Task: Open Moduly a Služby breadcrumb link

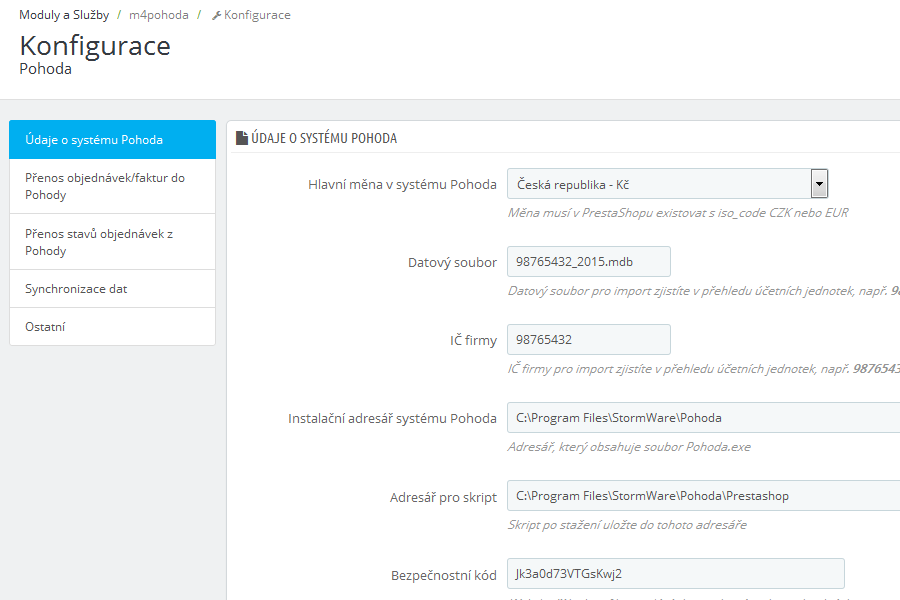Action: (x=64, y=15)
